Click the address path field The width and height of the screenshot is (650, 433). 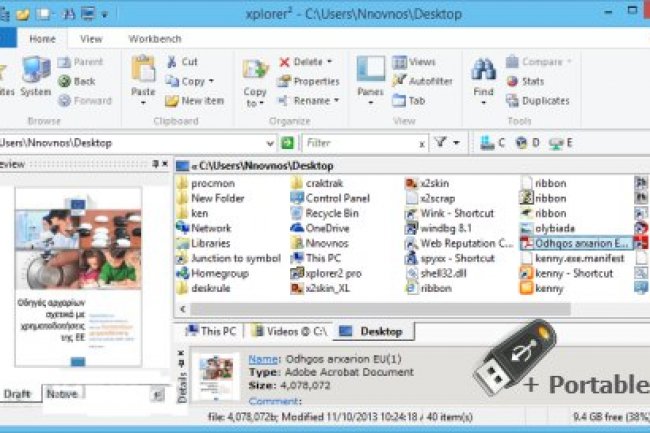pyautogui.click(x=132, y=143)
